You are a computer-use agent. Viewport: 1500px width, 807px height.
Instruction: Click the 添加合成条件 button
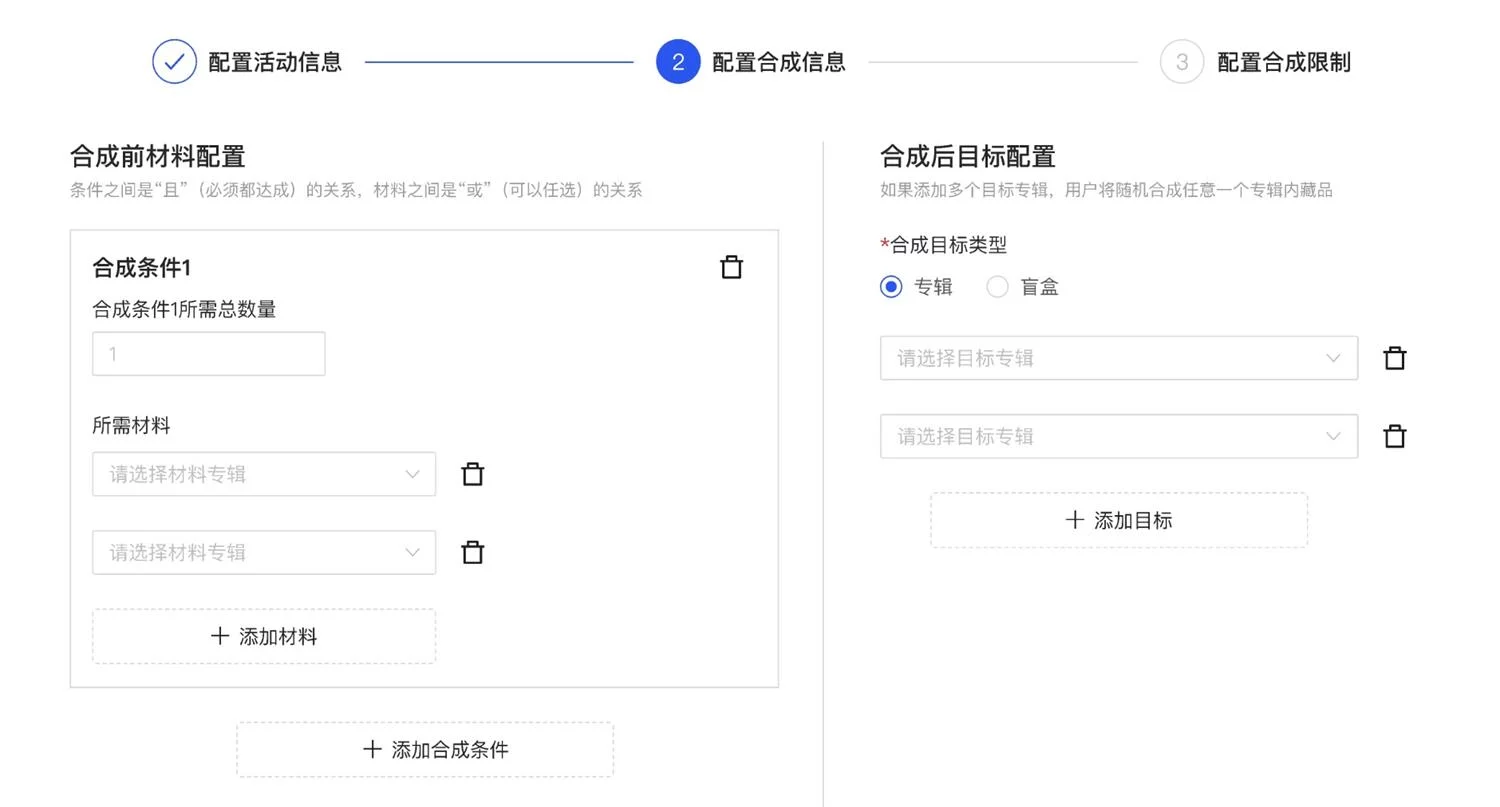(x=424, y=748)
